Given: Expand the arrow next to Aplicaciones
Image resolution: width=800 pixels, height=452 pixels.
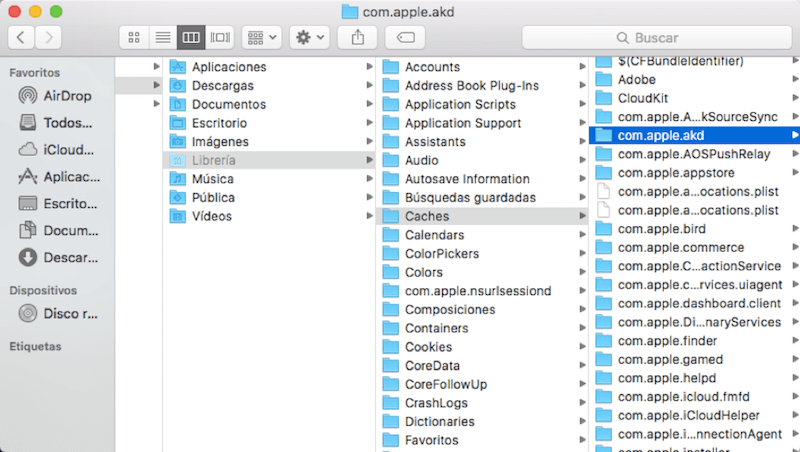Looking at the screenshot, I should coord(369,67).
